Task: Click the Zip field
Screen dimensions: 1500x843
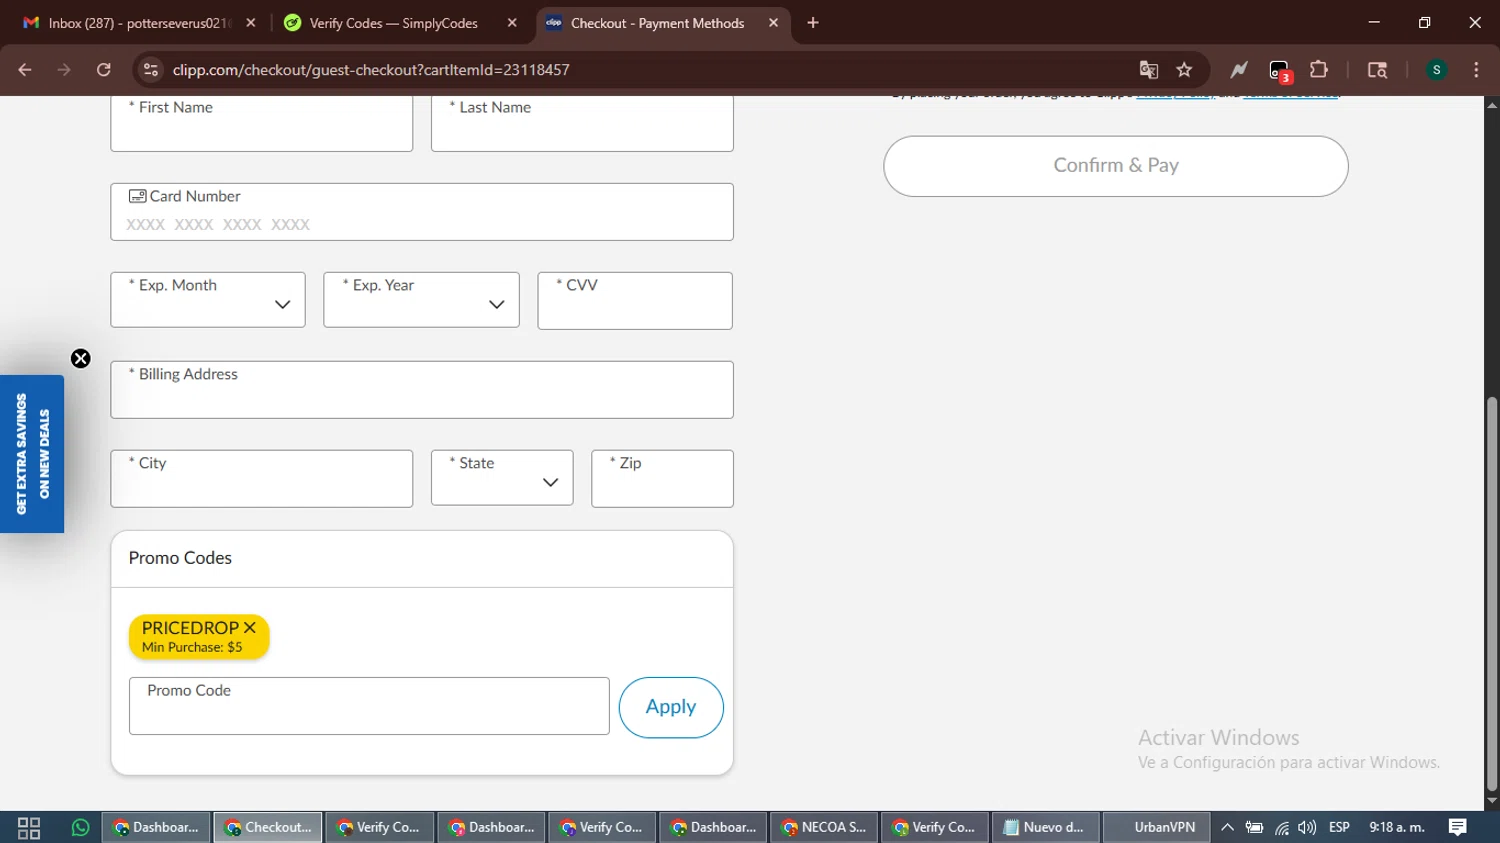Action: 662,478
